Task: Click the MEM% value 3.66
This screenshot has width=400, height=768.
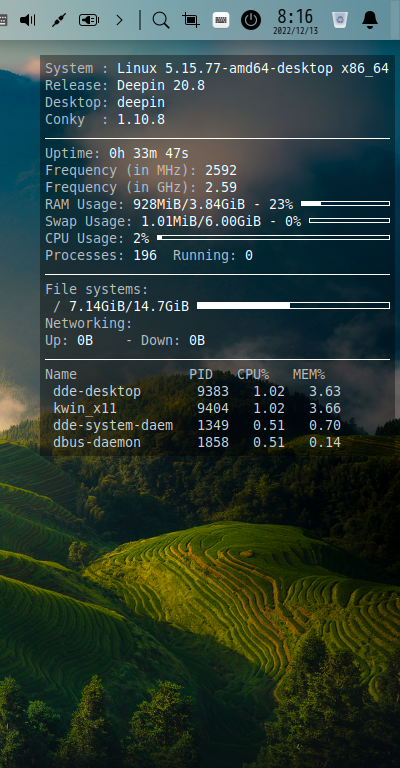Action: pos(325,408)
